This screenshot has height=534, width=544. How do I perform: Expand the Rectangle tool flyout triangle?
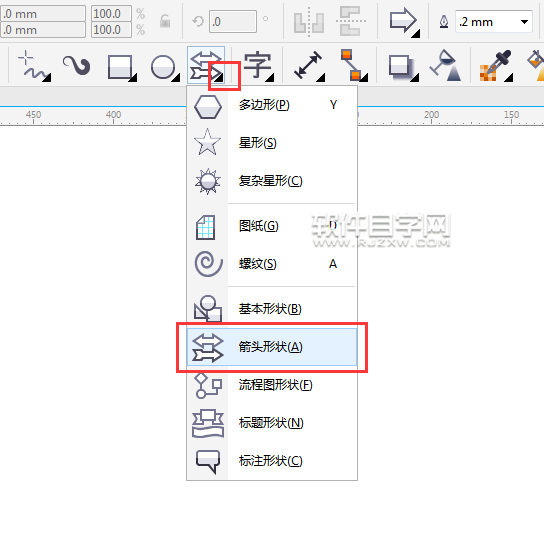coord(133,78)
